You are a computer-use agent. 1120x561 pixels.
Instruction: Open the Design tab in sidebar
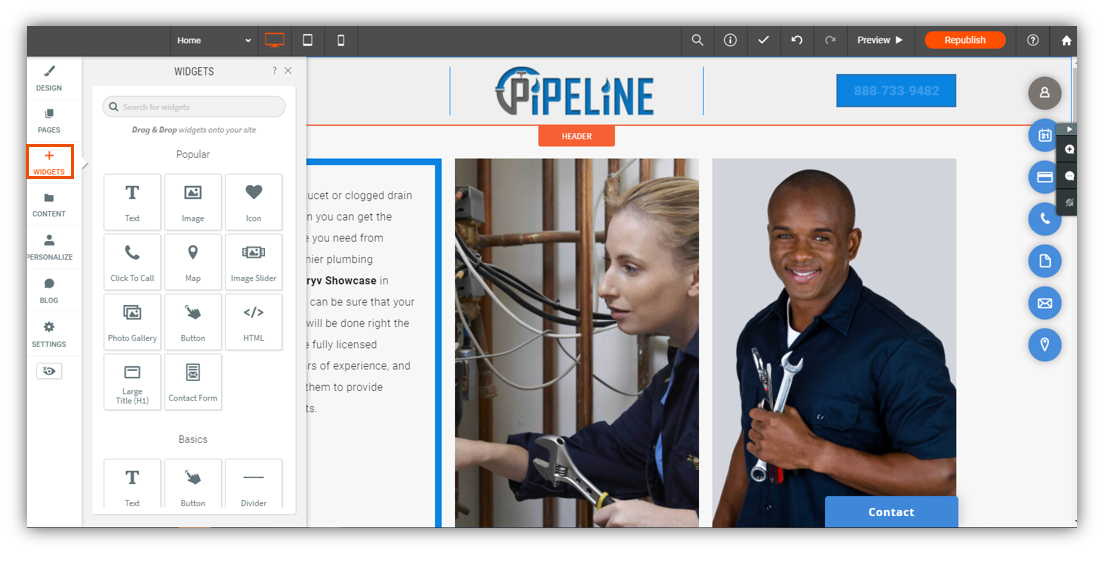pyautogui.click(x=49, y=78)
